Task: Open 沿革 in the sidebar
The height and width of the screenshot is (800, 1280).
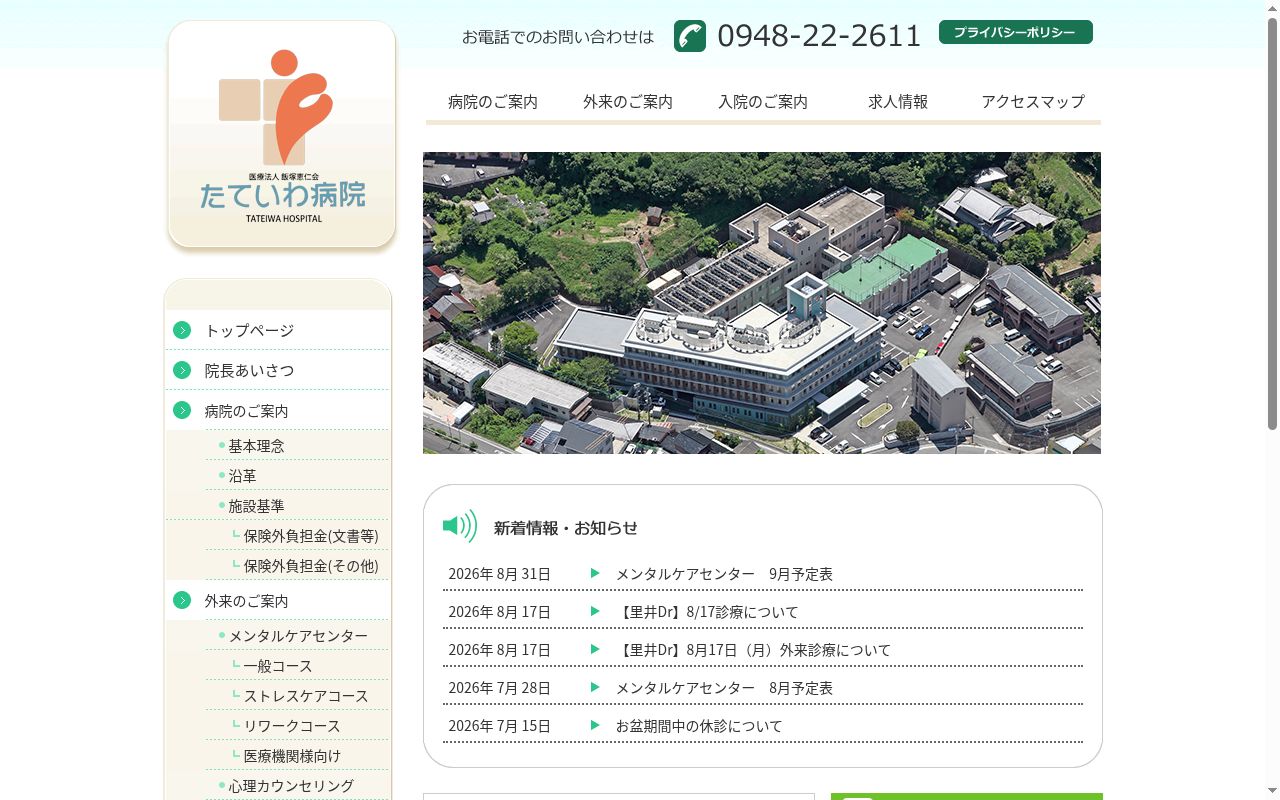Action: pyautogui.click(x=242, y=476)
